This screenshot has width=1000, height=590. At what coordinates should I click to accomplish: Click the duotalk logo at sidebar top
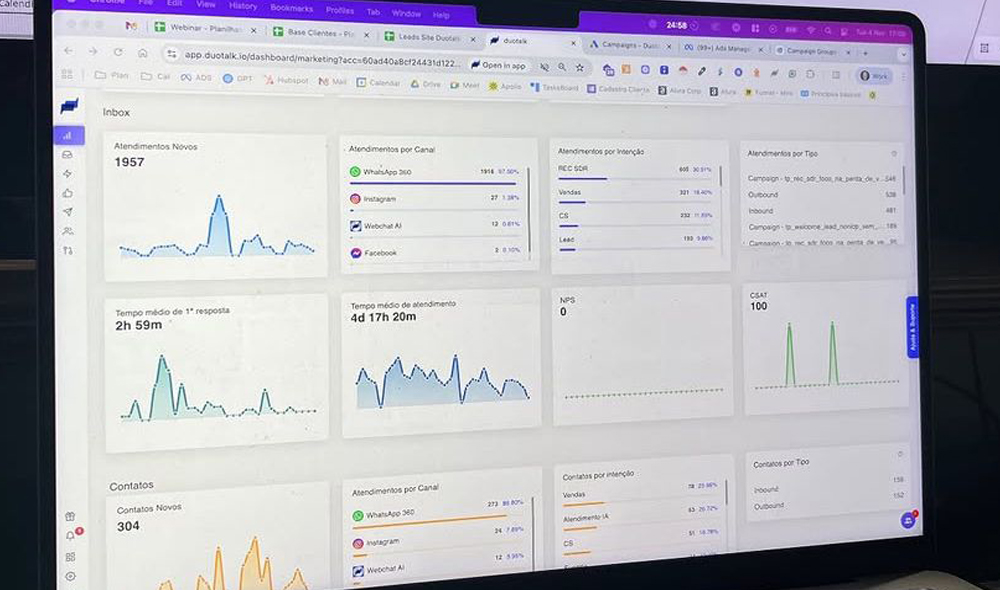coord(69,106)
